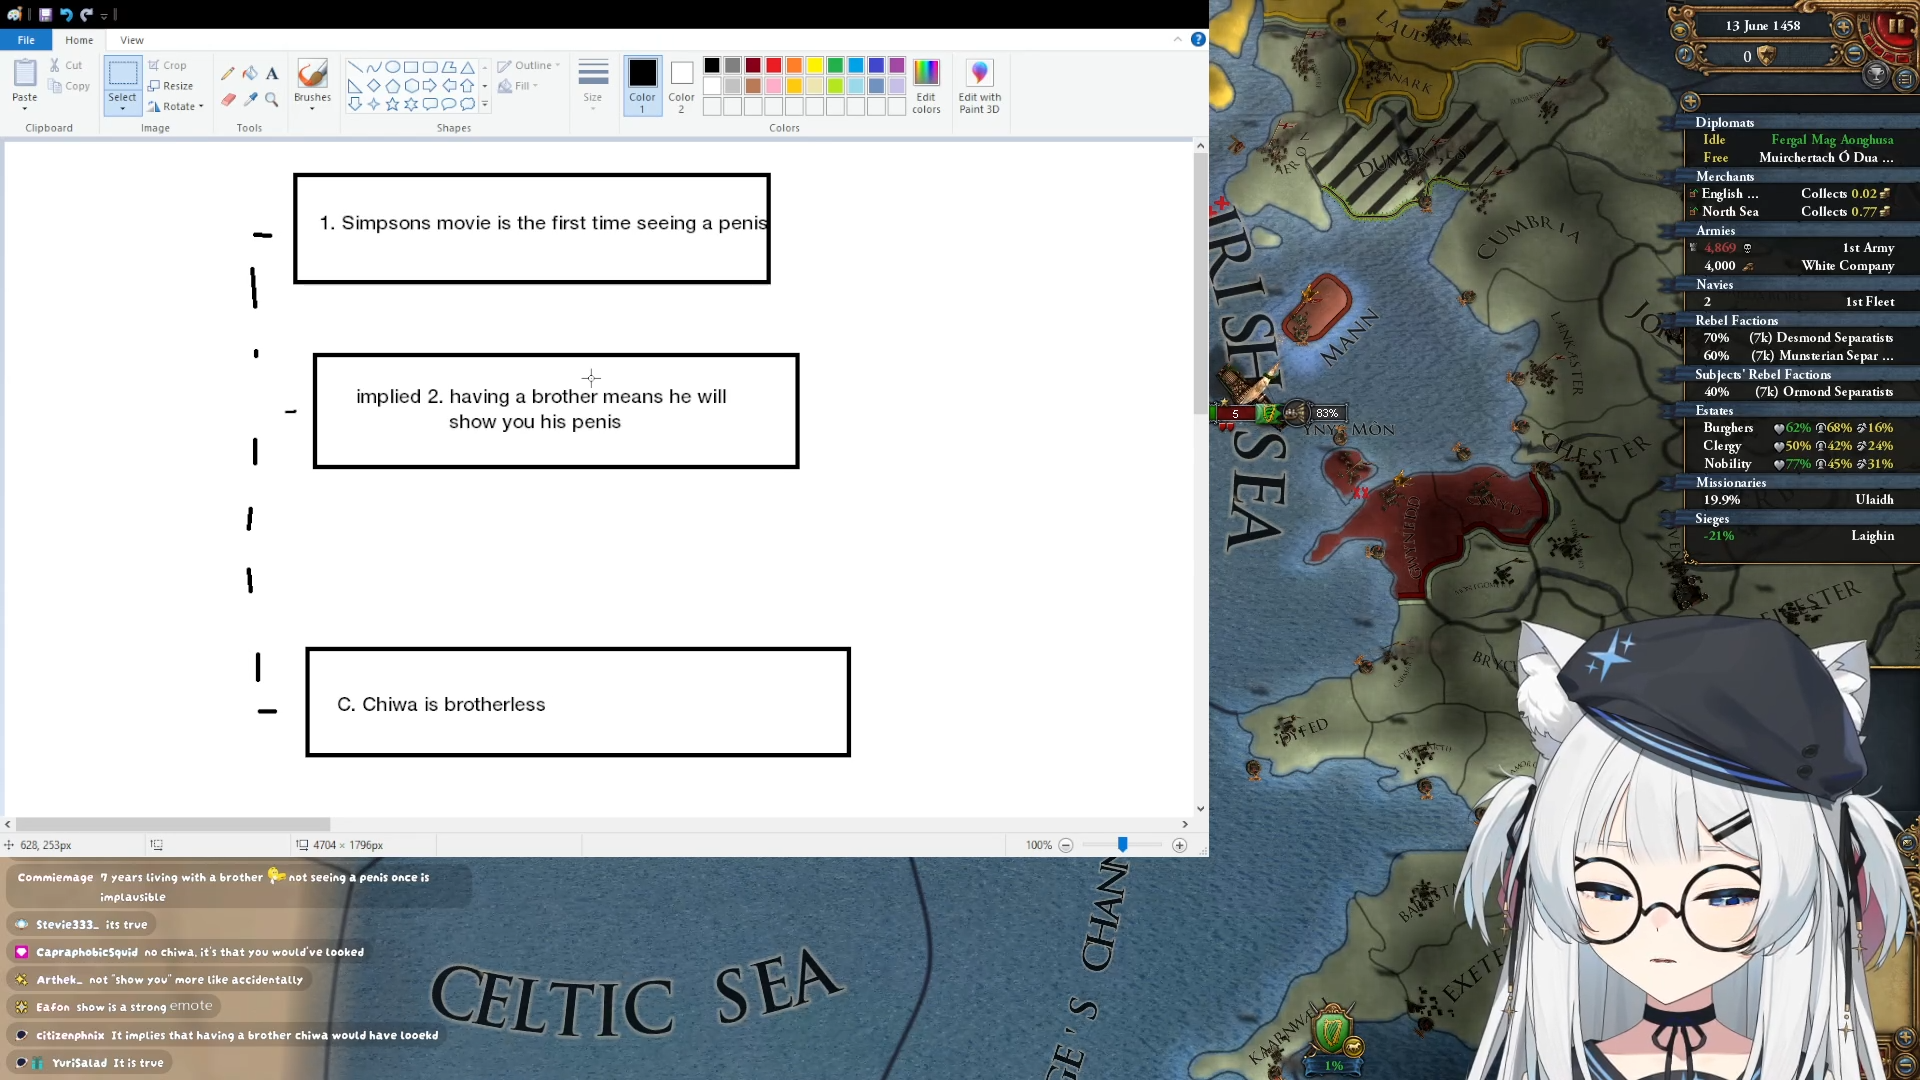Viewport: 1920px width, 1080px height.
Task: Open the File menu
Action: [x=26, y=40]
